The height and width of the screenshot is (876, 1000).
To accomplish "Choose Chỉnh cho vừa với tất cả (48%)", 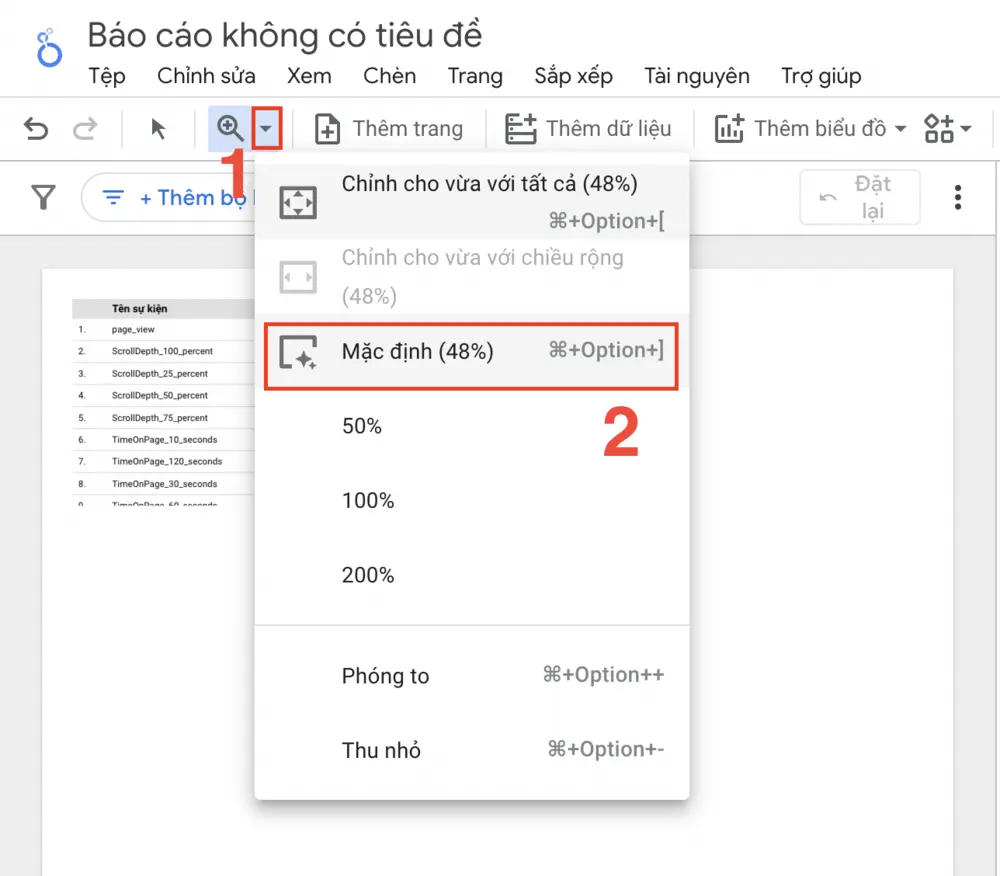I will click(471, 201).
